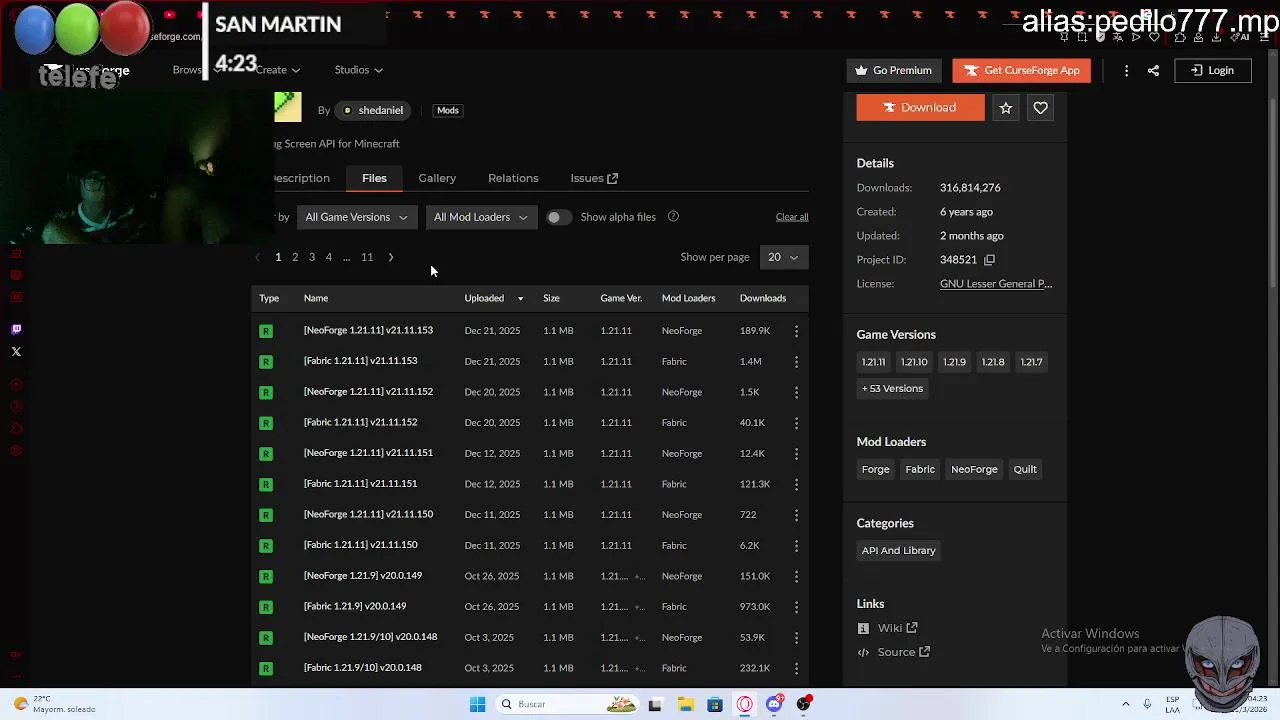Viewport: 1280px width, 720px height.
Task: Click the Login button
Action: [x=1212, y=70]
